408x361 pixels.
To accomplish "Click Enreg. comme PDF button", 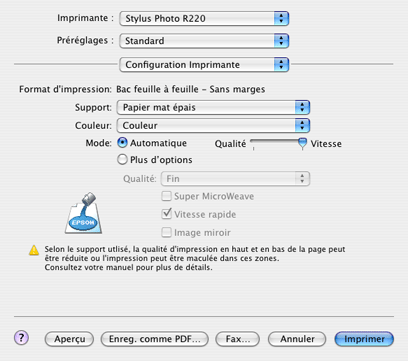I will coord(155,339).
